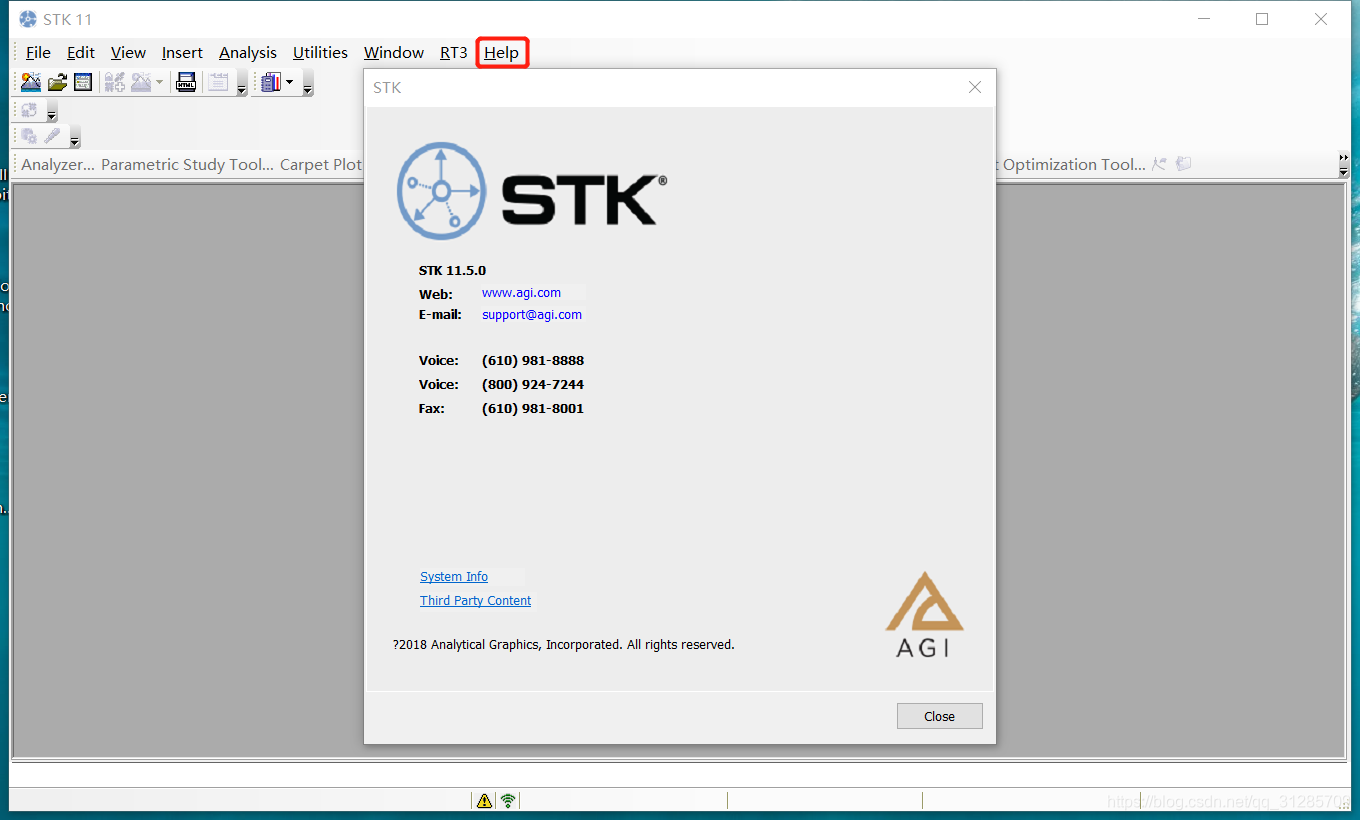The width and height of the screenshot is (1360, 820).
Task: Open the System Info link
Action: 453,576
